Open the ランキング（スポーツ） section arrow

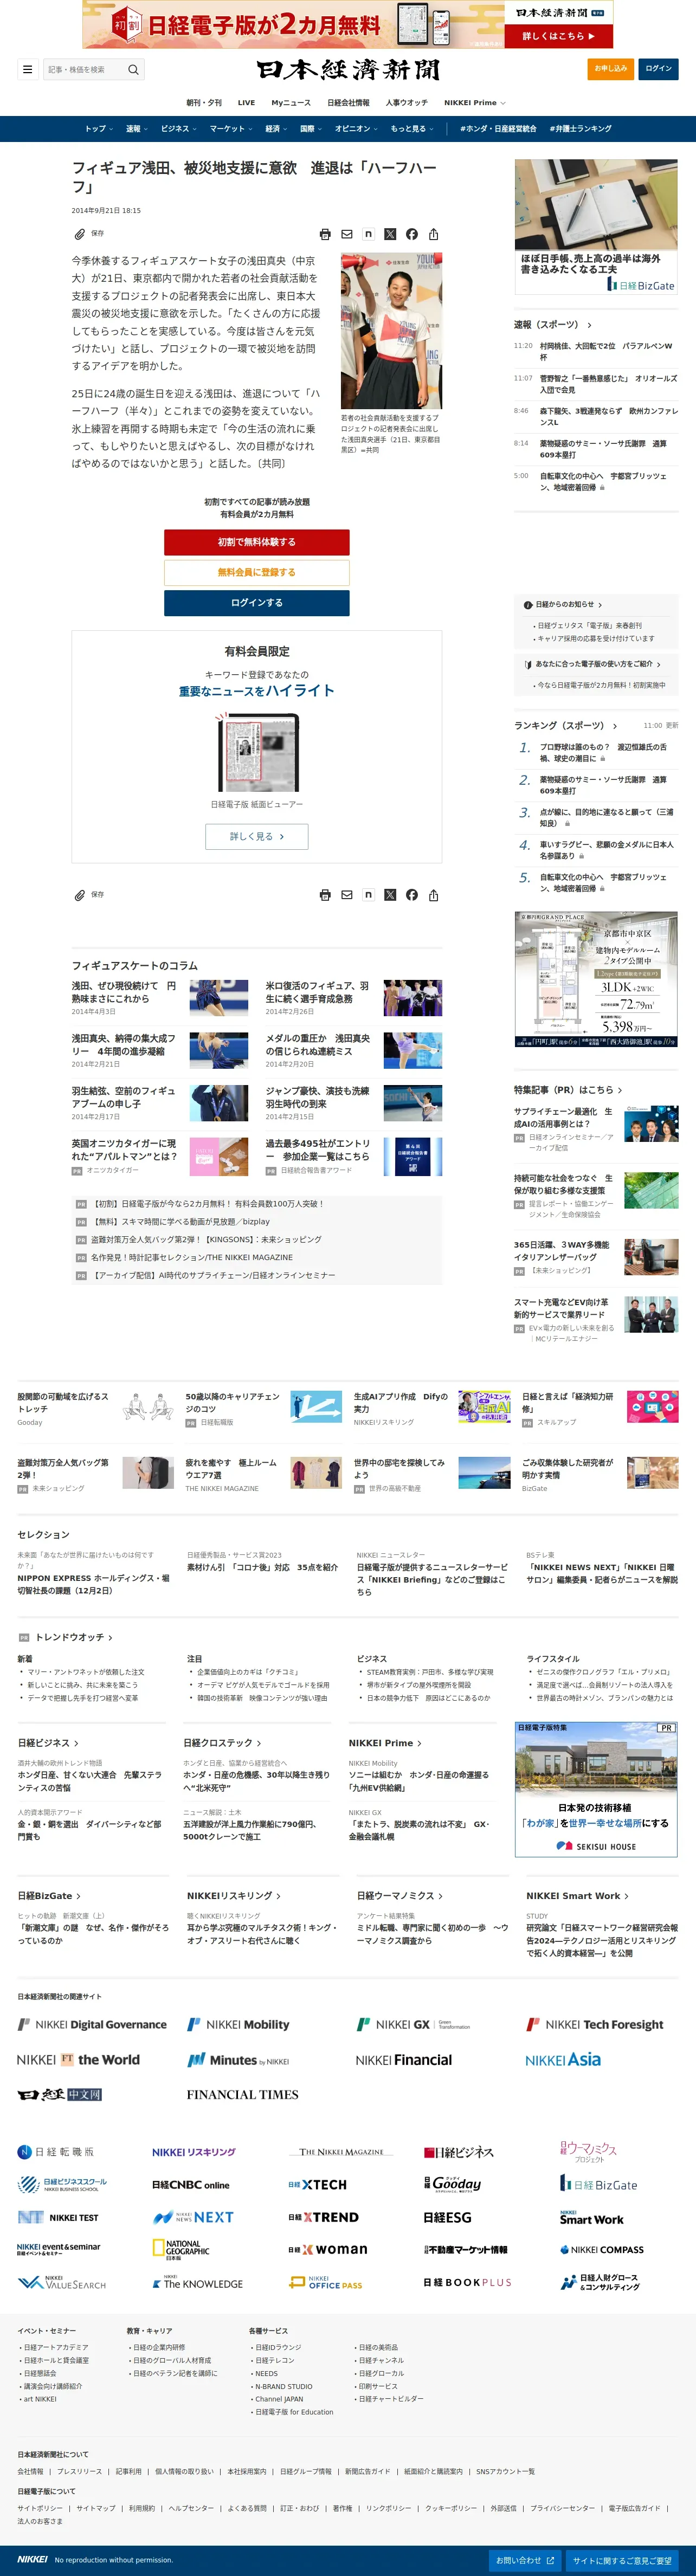[x=614, y=726]
